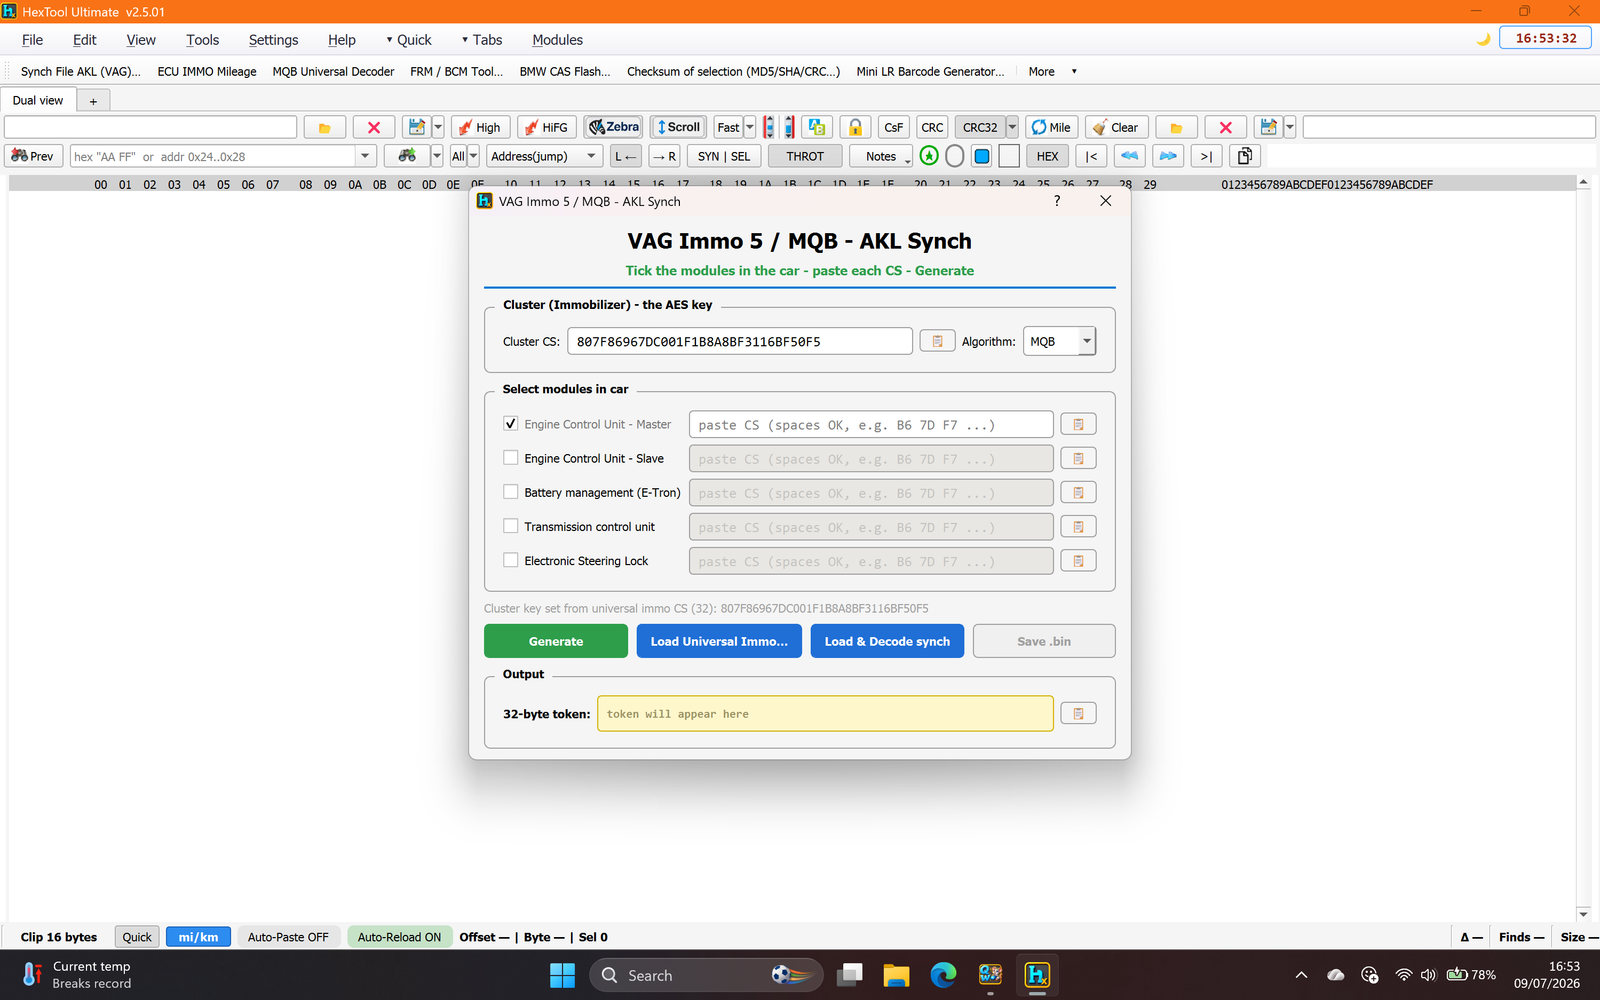Open the File menu
This screenshot has width=1600, height=1000.
[32, 40]
